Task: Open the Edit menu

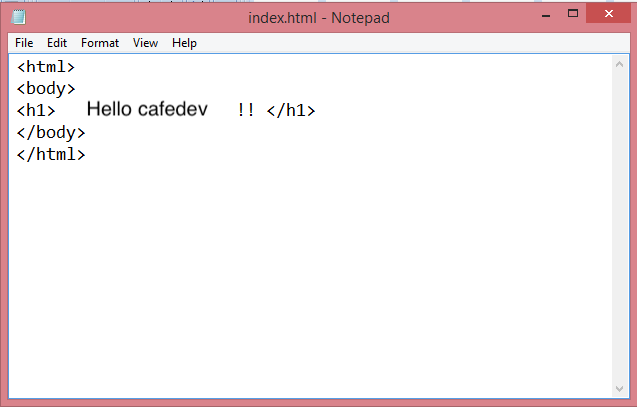Action: point(56,43)
